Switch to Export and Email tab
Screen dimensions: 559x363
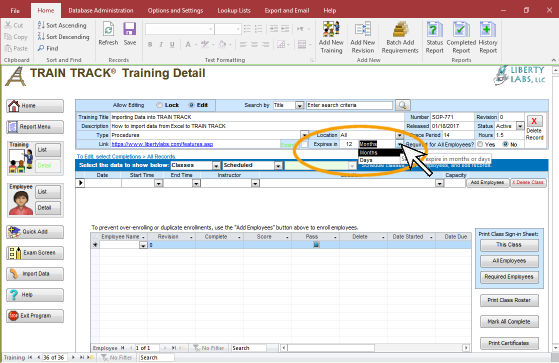click(287, 11)
